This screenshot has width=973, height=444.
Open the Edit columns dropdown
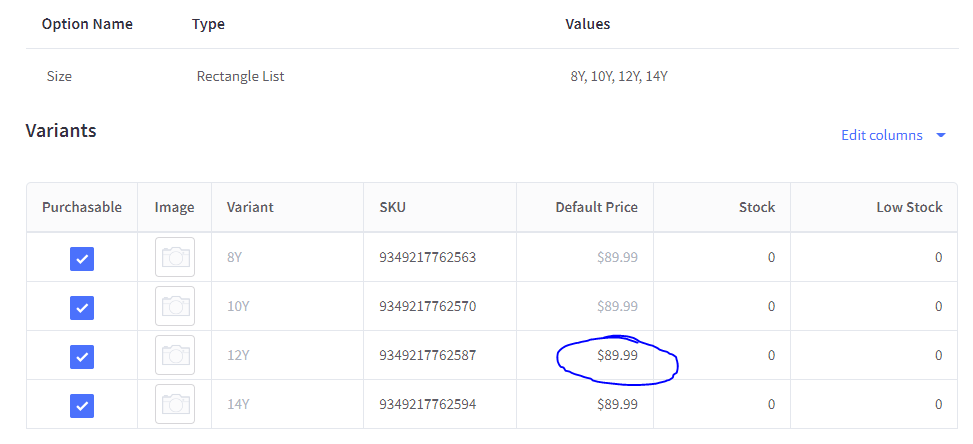[882, 135]
